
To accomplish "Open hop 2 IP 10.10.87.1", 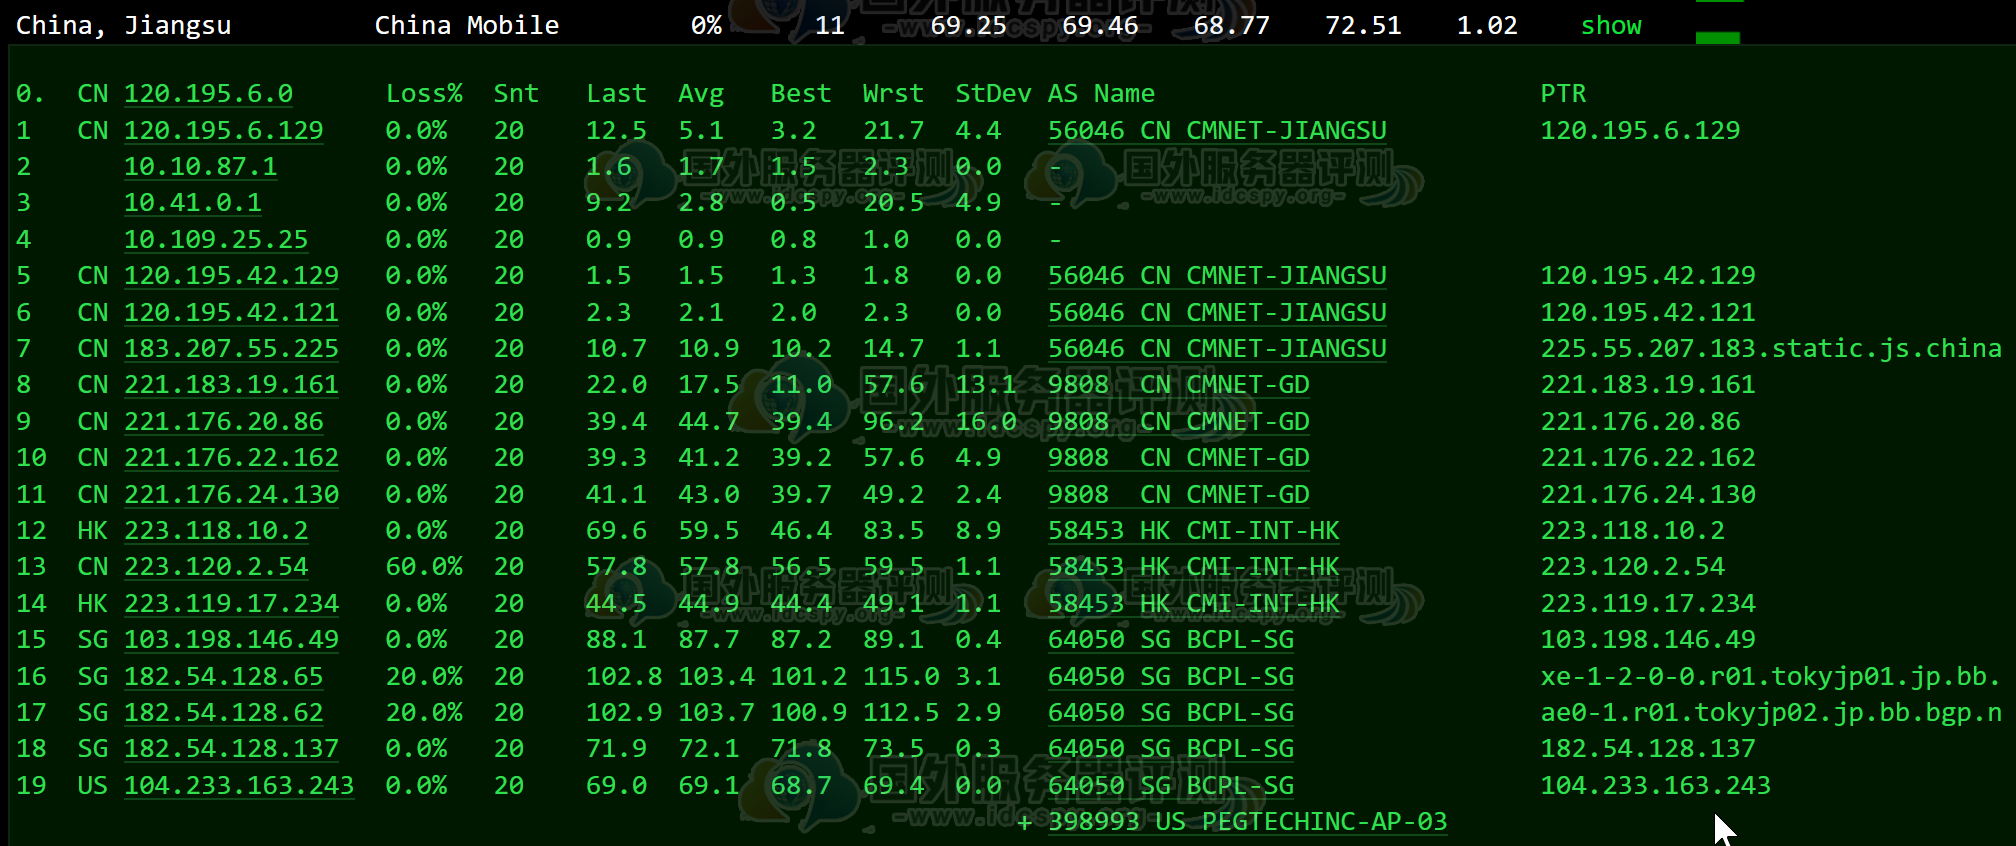I will pos(200,167).
